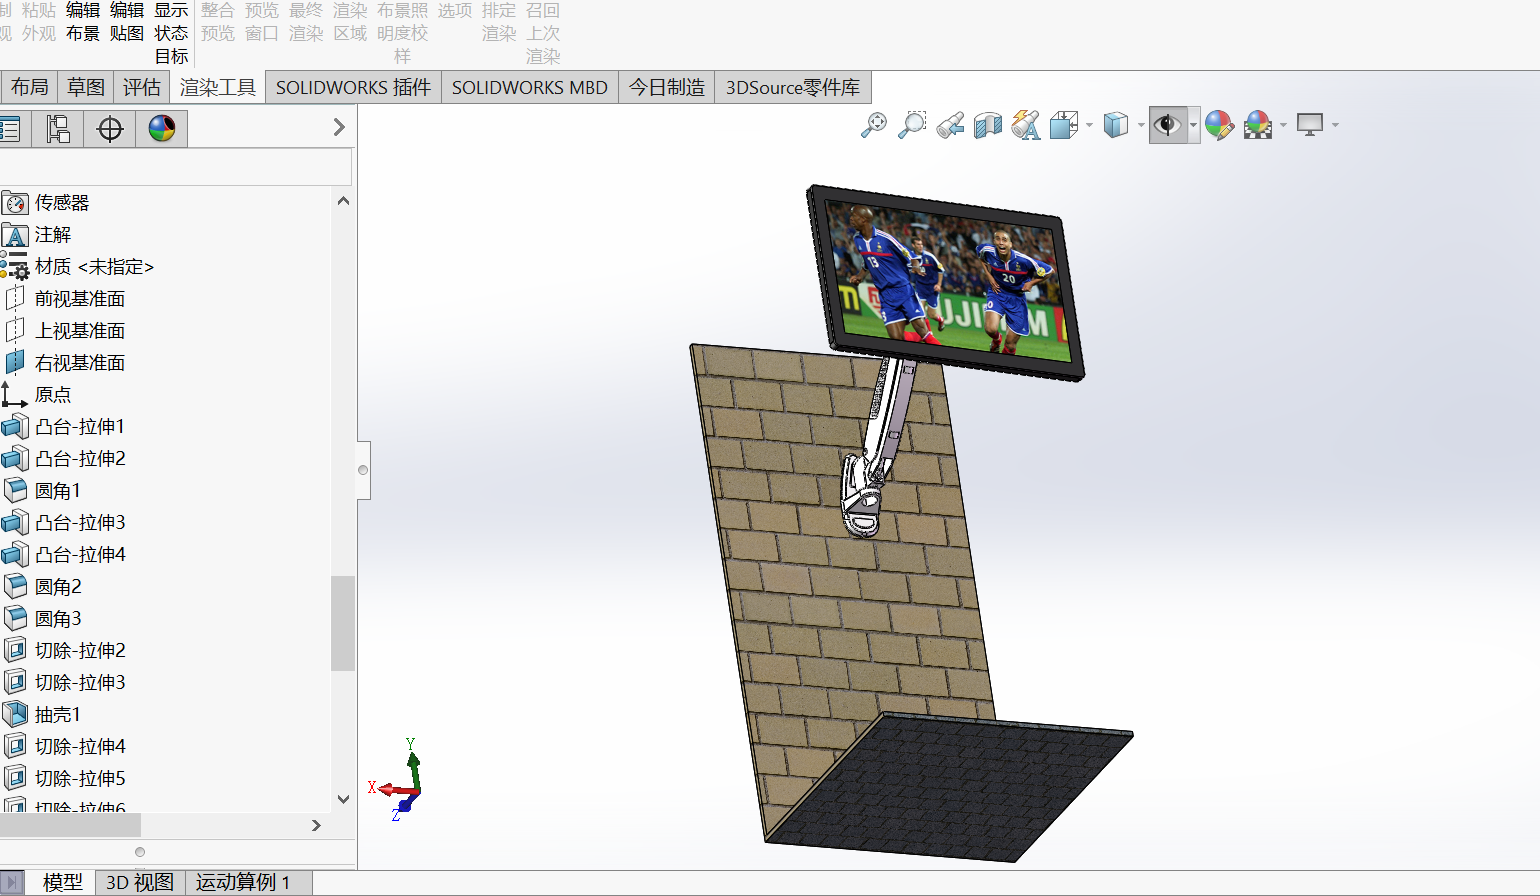
Task: Click the View Orientation cube icon
Action: pos(1063,125)
